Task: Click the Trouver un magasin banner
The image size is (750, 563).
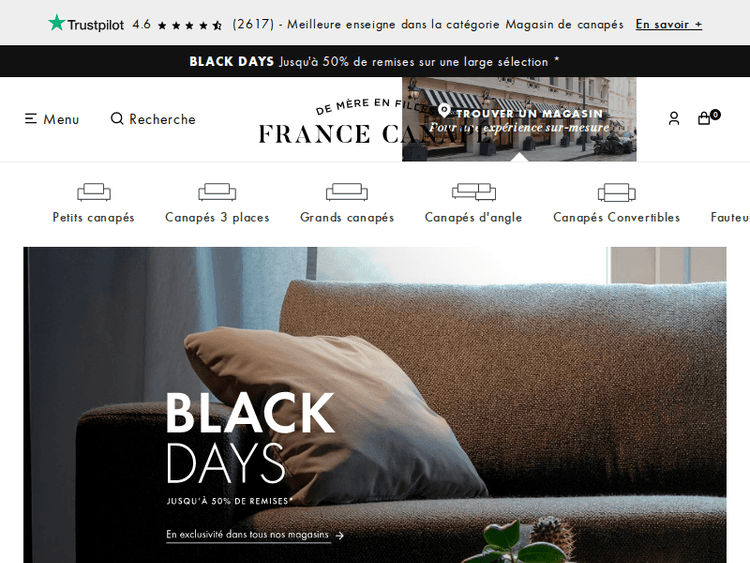Action: pyautogui.click(x=519, y=119)
